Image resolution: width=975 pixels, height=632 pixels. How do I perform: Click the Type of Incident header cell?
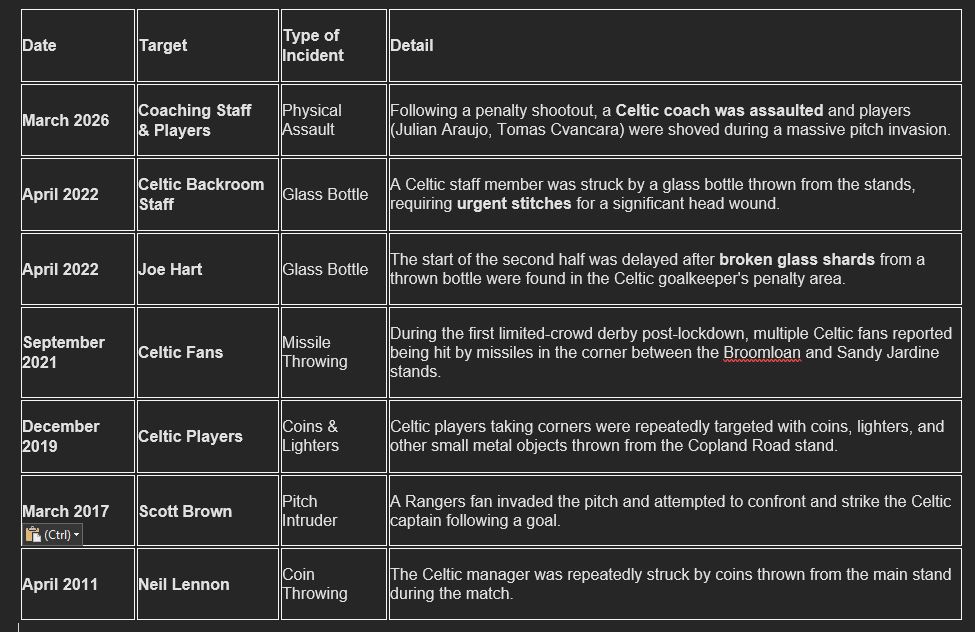pos(334,45)
